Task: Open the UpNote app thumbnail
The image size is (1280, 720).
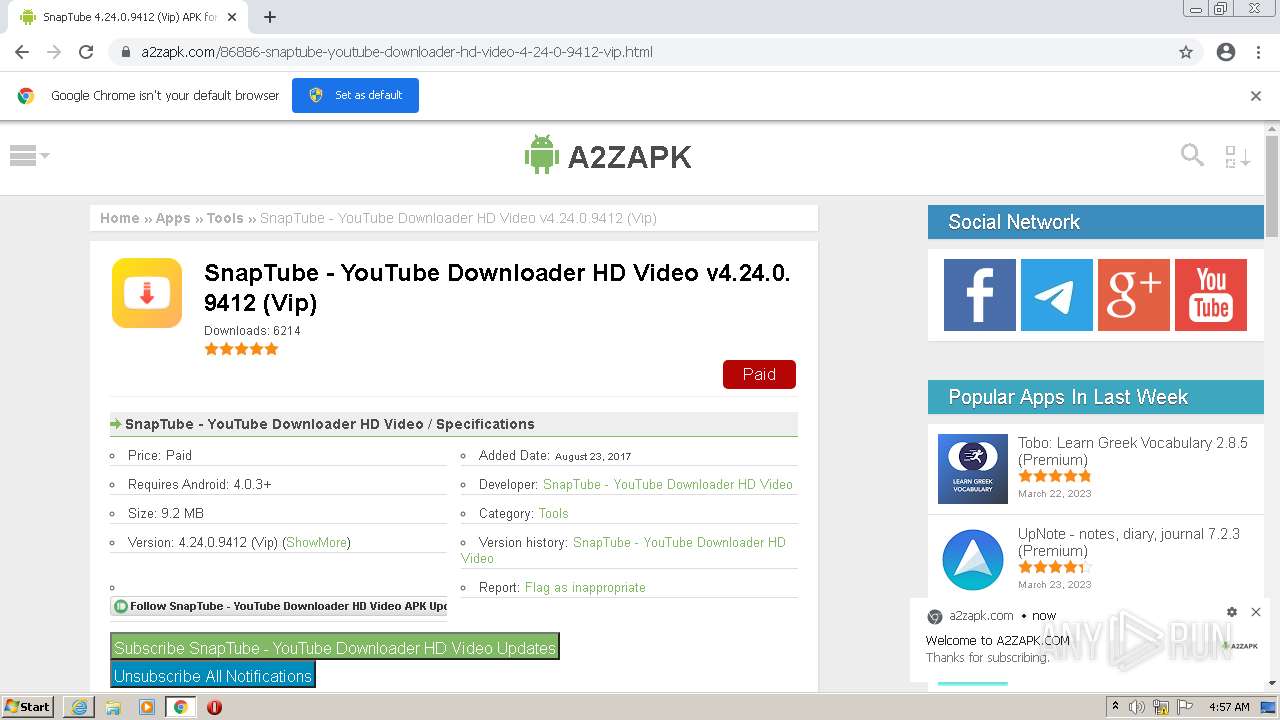Action: (x=973, y=560)
